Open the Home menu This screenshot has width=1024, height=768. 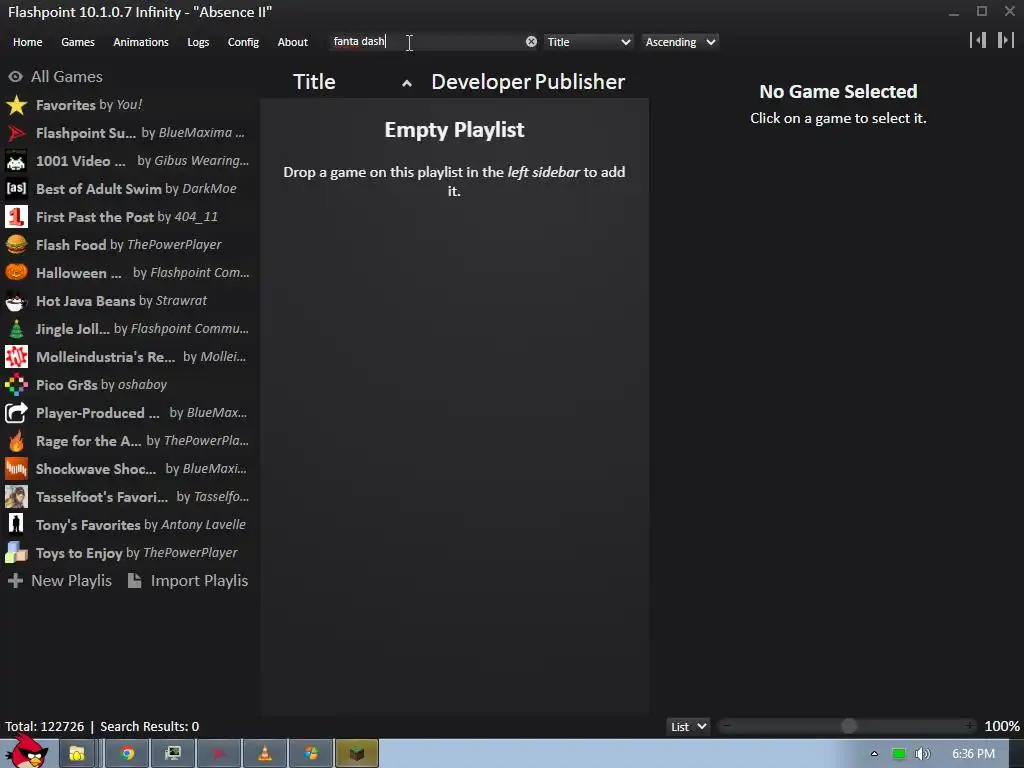coord(27,42)
